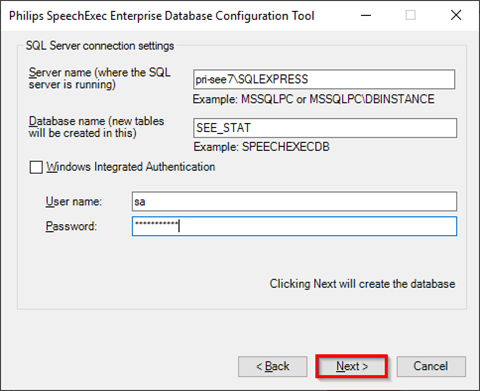Cancel the database configuration
This screenshot has width=480, height=391.
click(x=431, y=367)
